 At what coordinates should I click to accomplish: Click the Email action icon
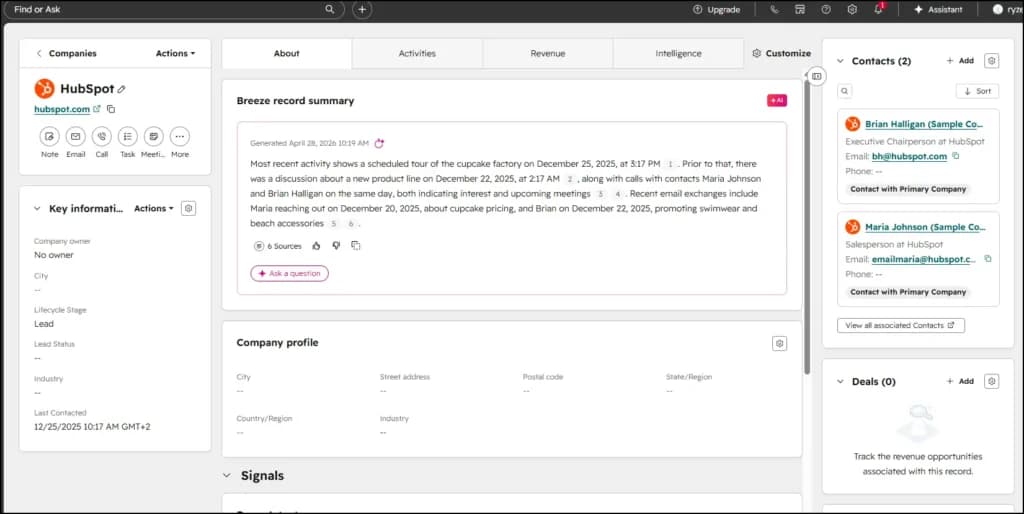[76, 137]
